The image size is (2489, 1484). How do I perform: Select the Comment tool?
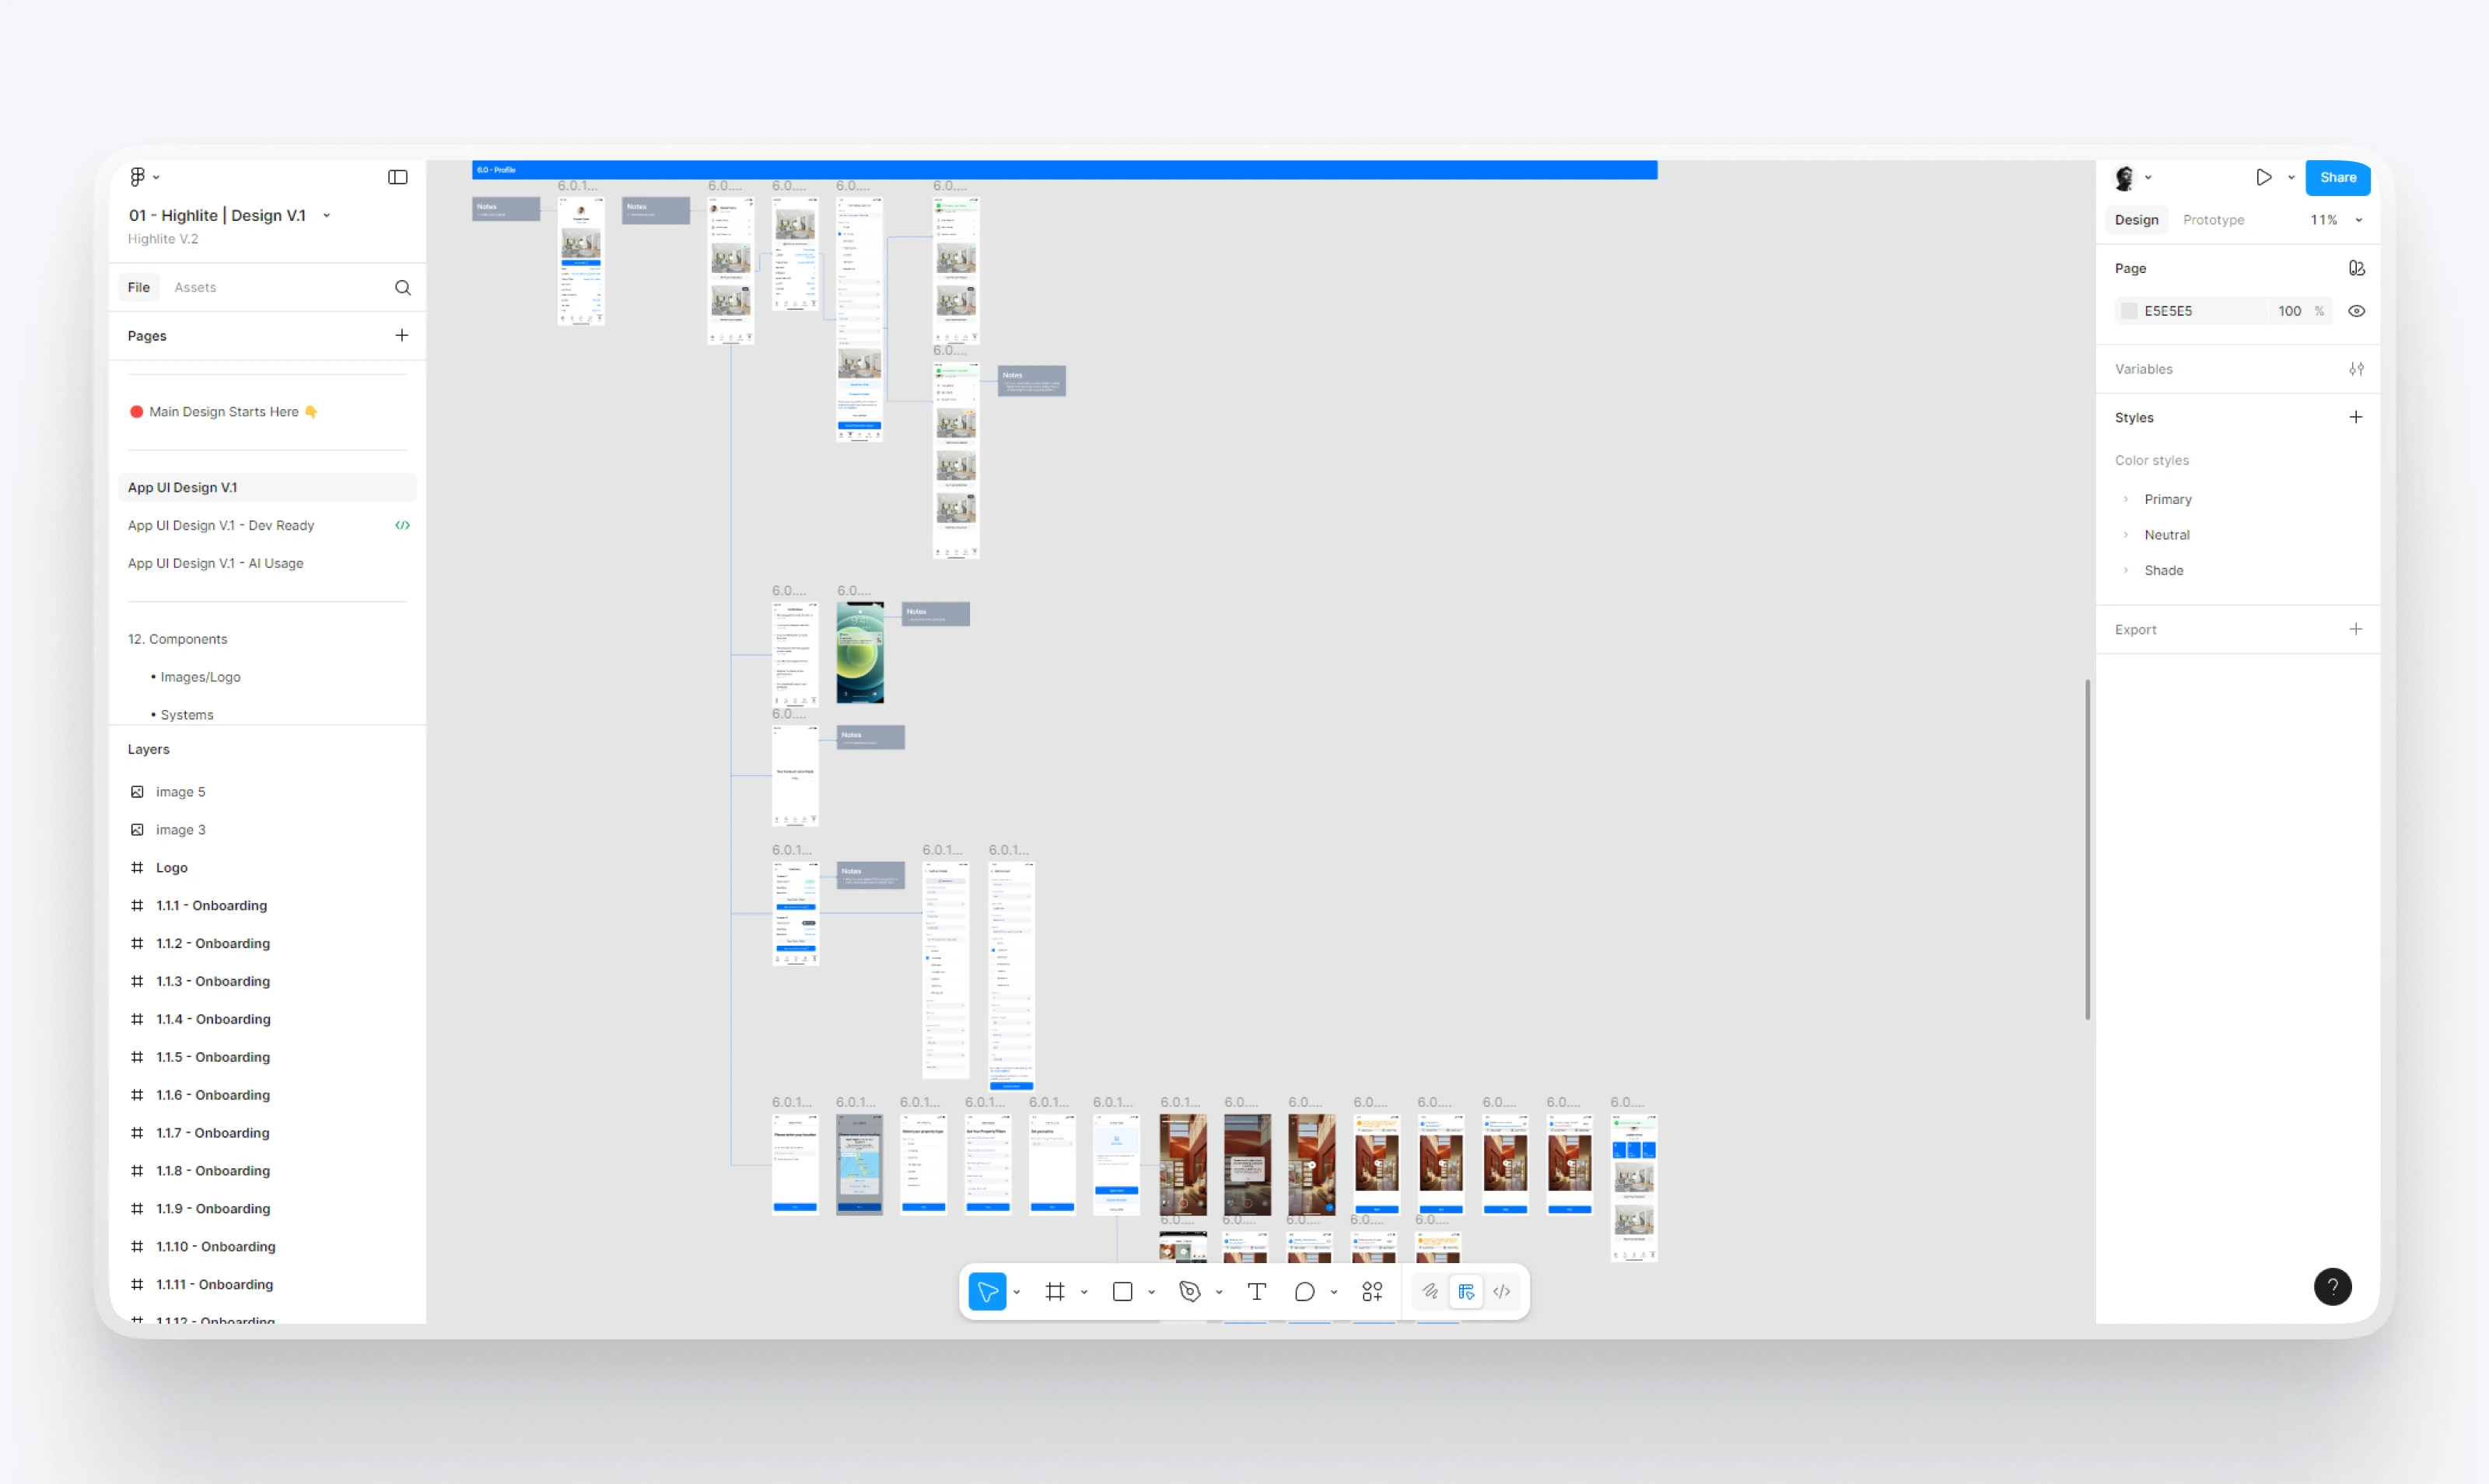1304,1292
